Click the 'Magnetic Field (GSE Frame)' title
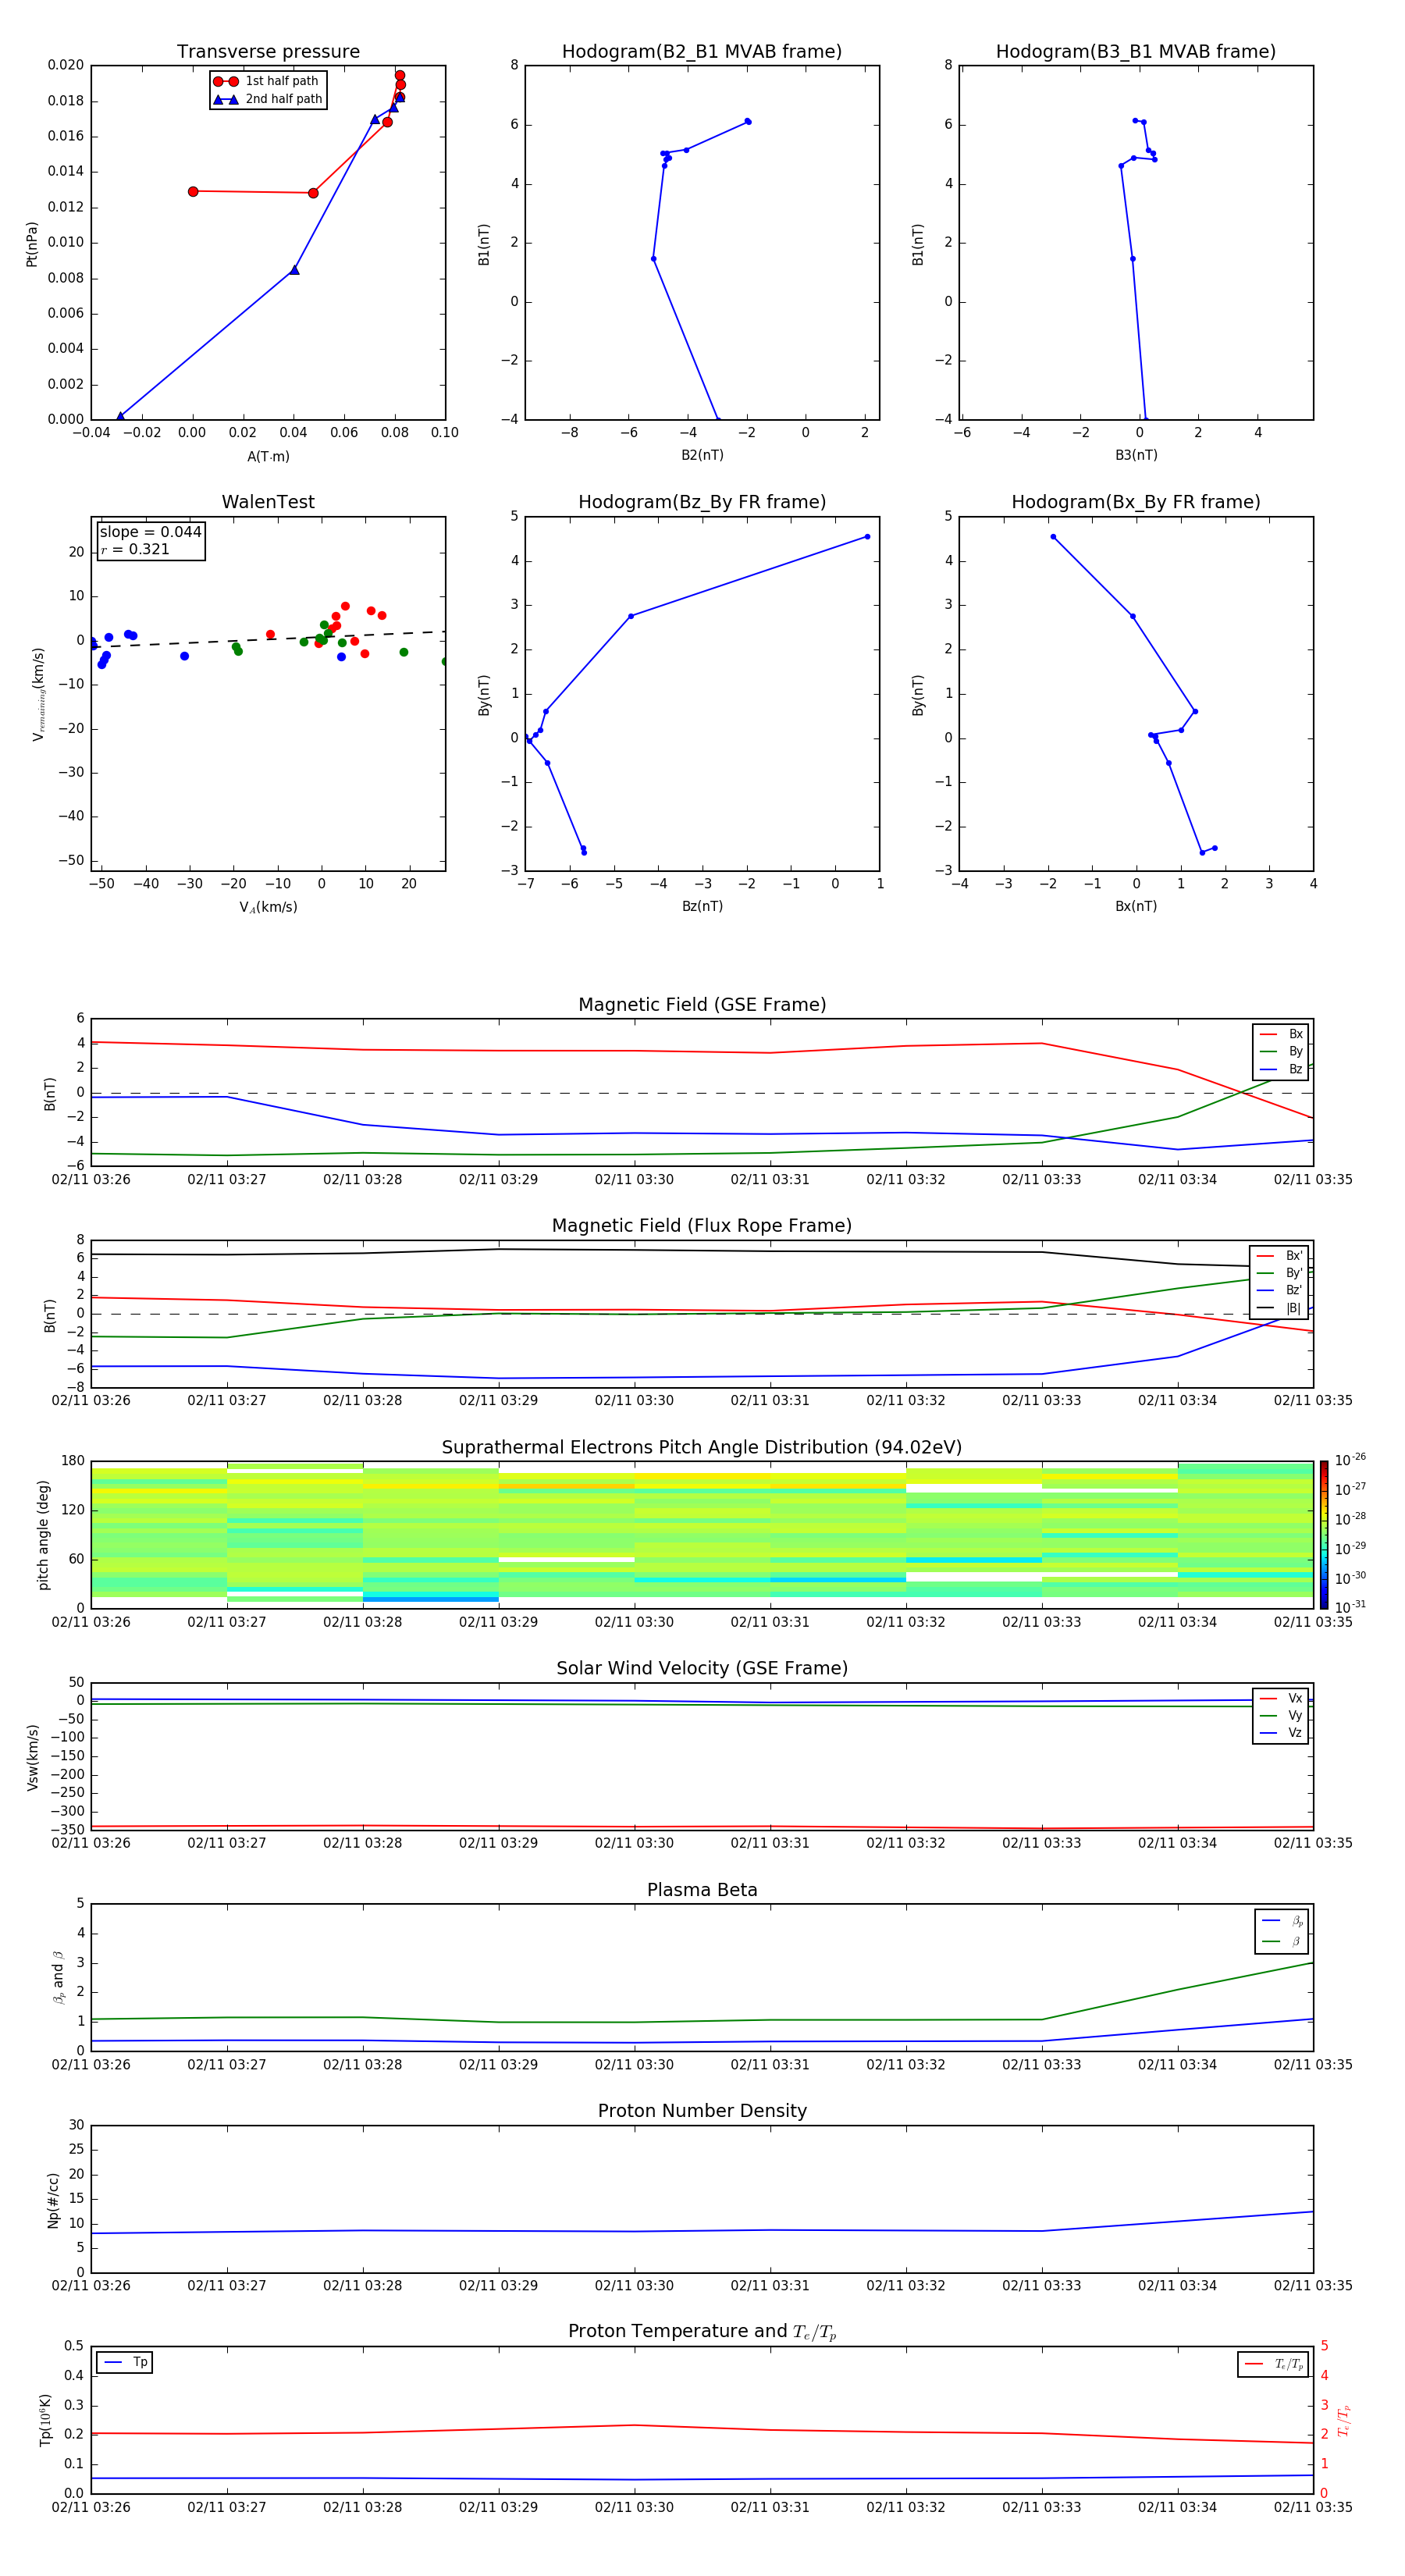This screenshot has width=1405, height=2576. pos(702,1005)
